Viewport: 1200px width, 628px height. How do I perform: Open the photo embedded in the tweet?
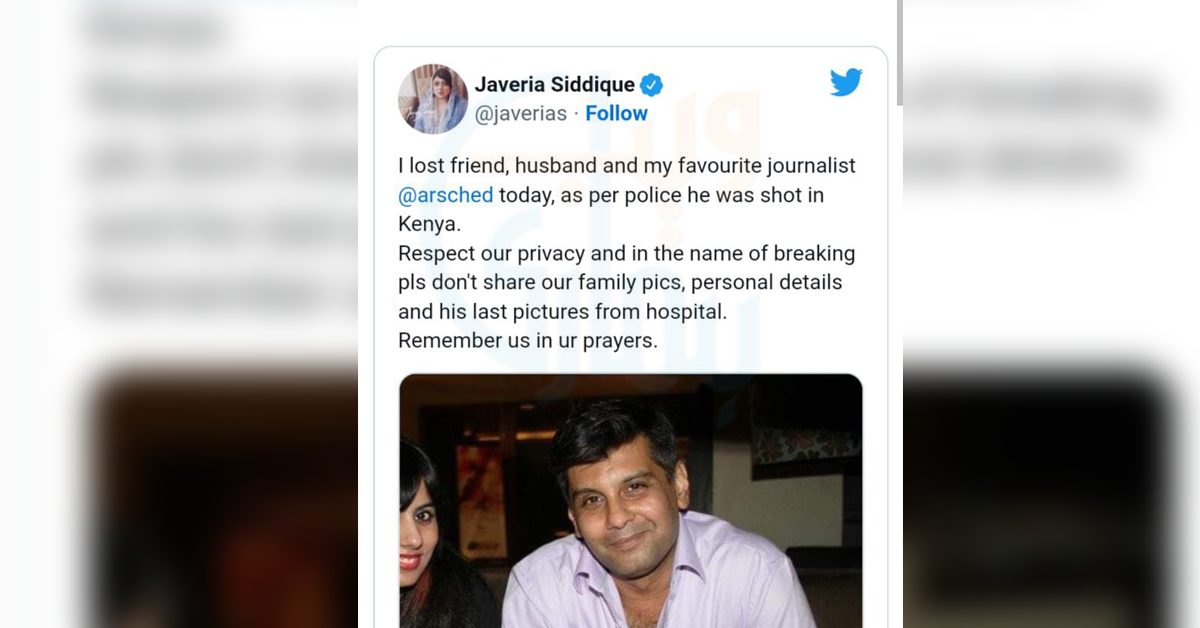point(630,500)
